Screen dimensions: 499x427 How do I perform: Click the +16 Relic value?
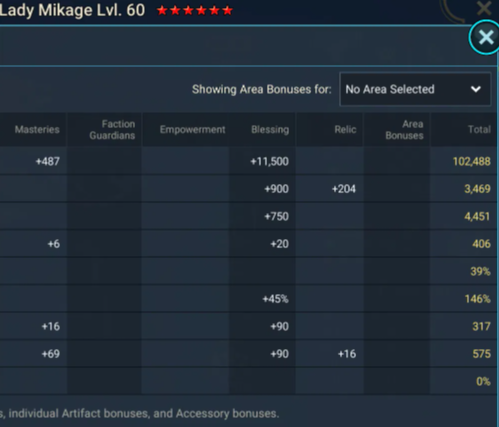pyautogui.click(x=347, y=354)
